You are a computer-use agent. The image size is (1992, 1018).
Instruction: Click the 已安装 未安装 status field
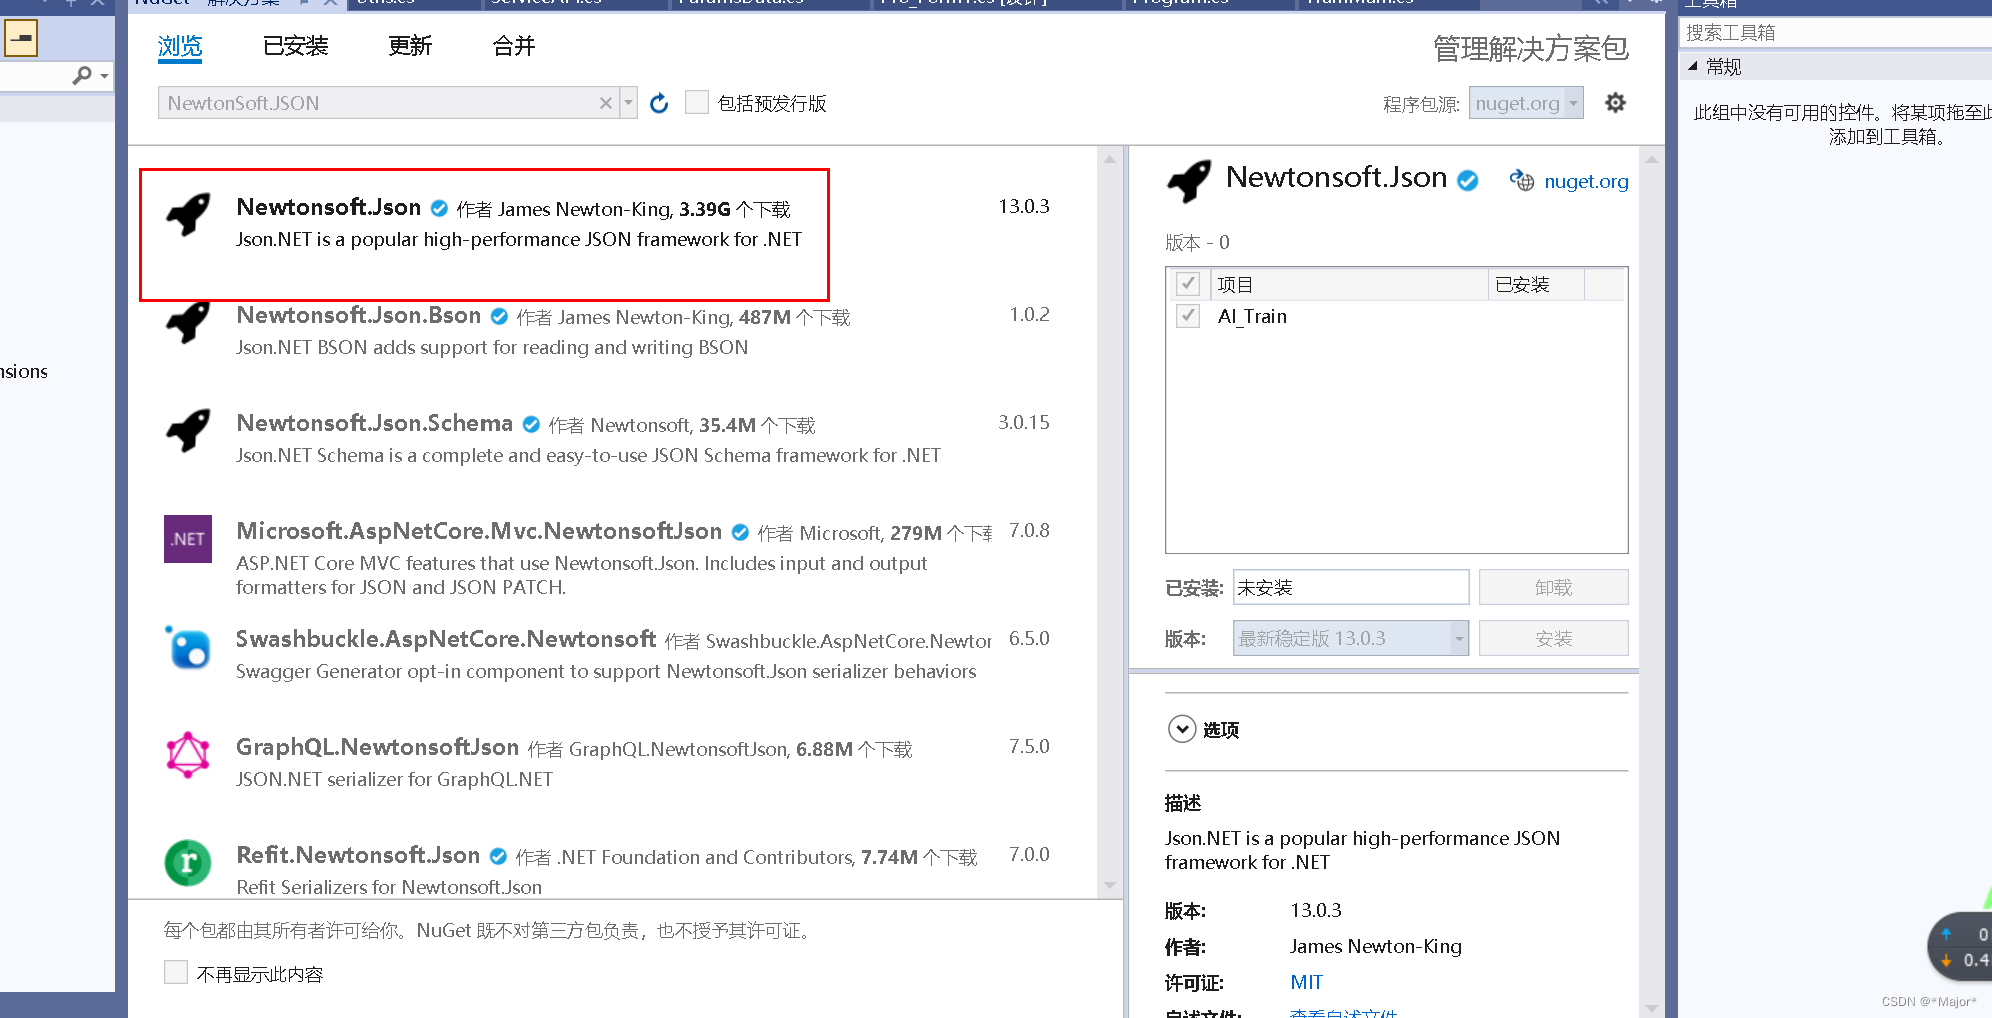coord(1350,587)
